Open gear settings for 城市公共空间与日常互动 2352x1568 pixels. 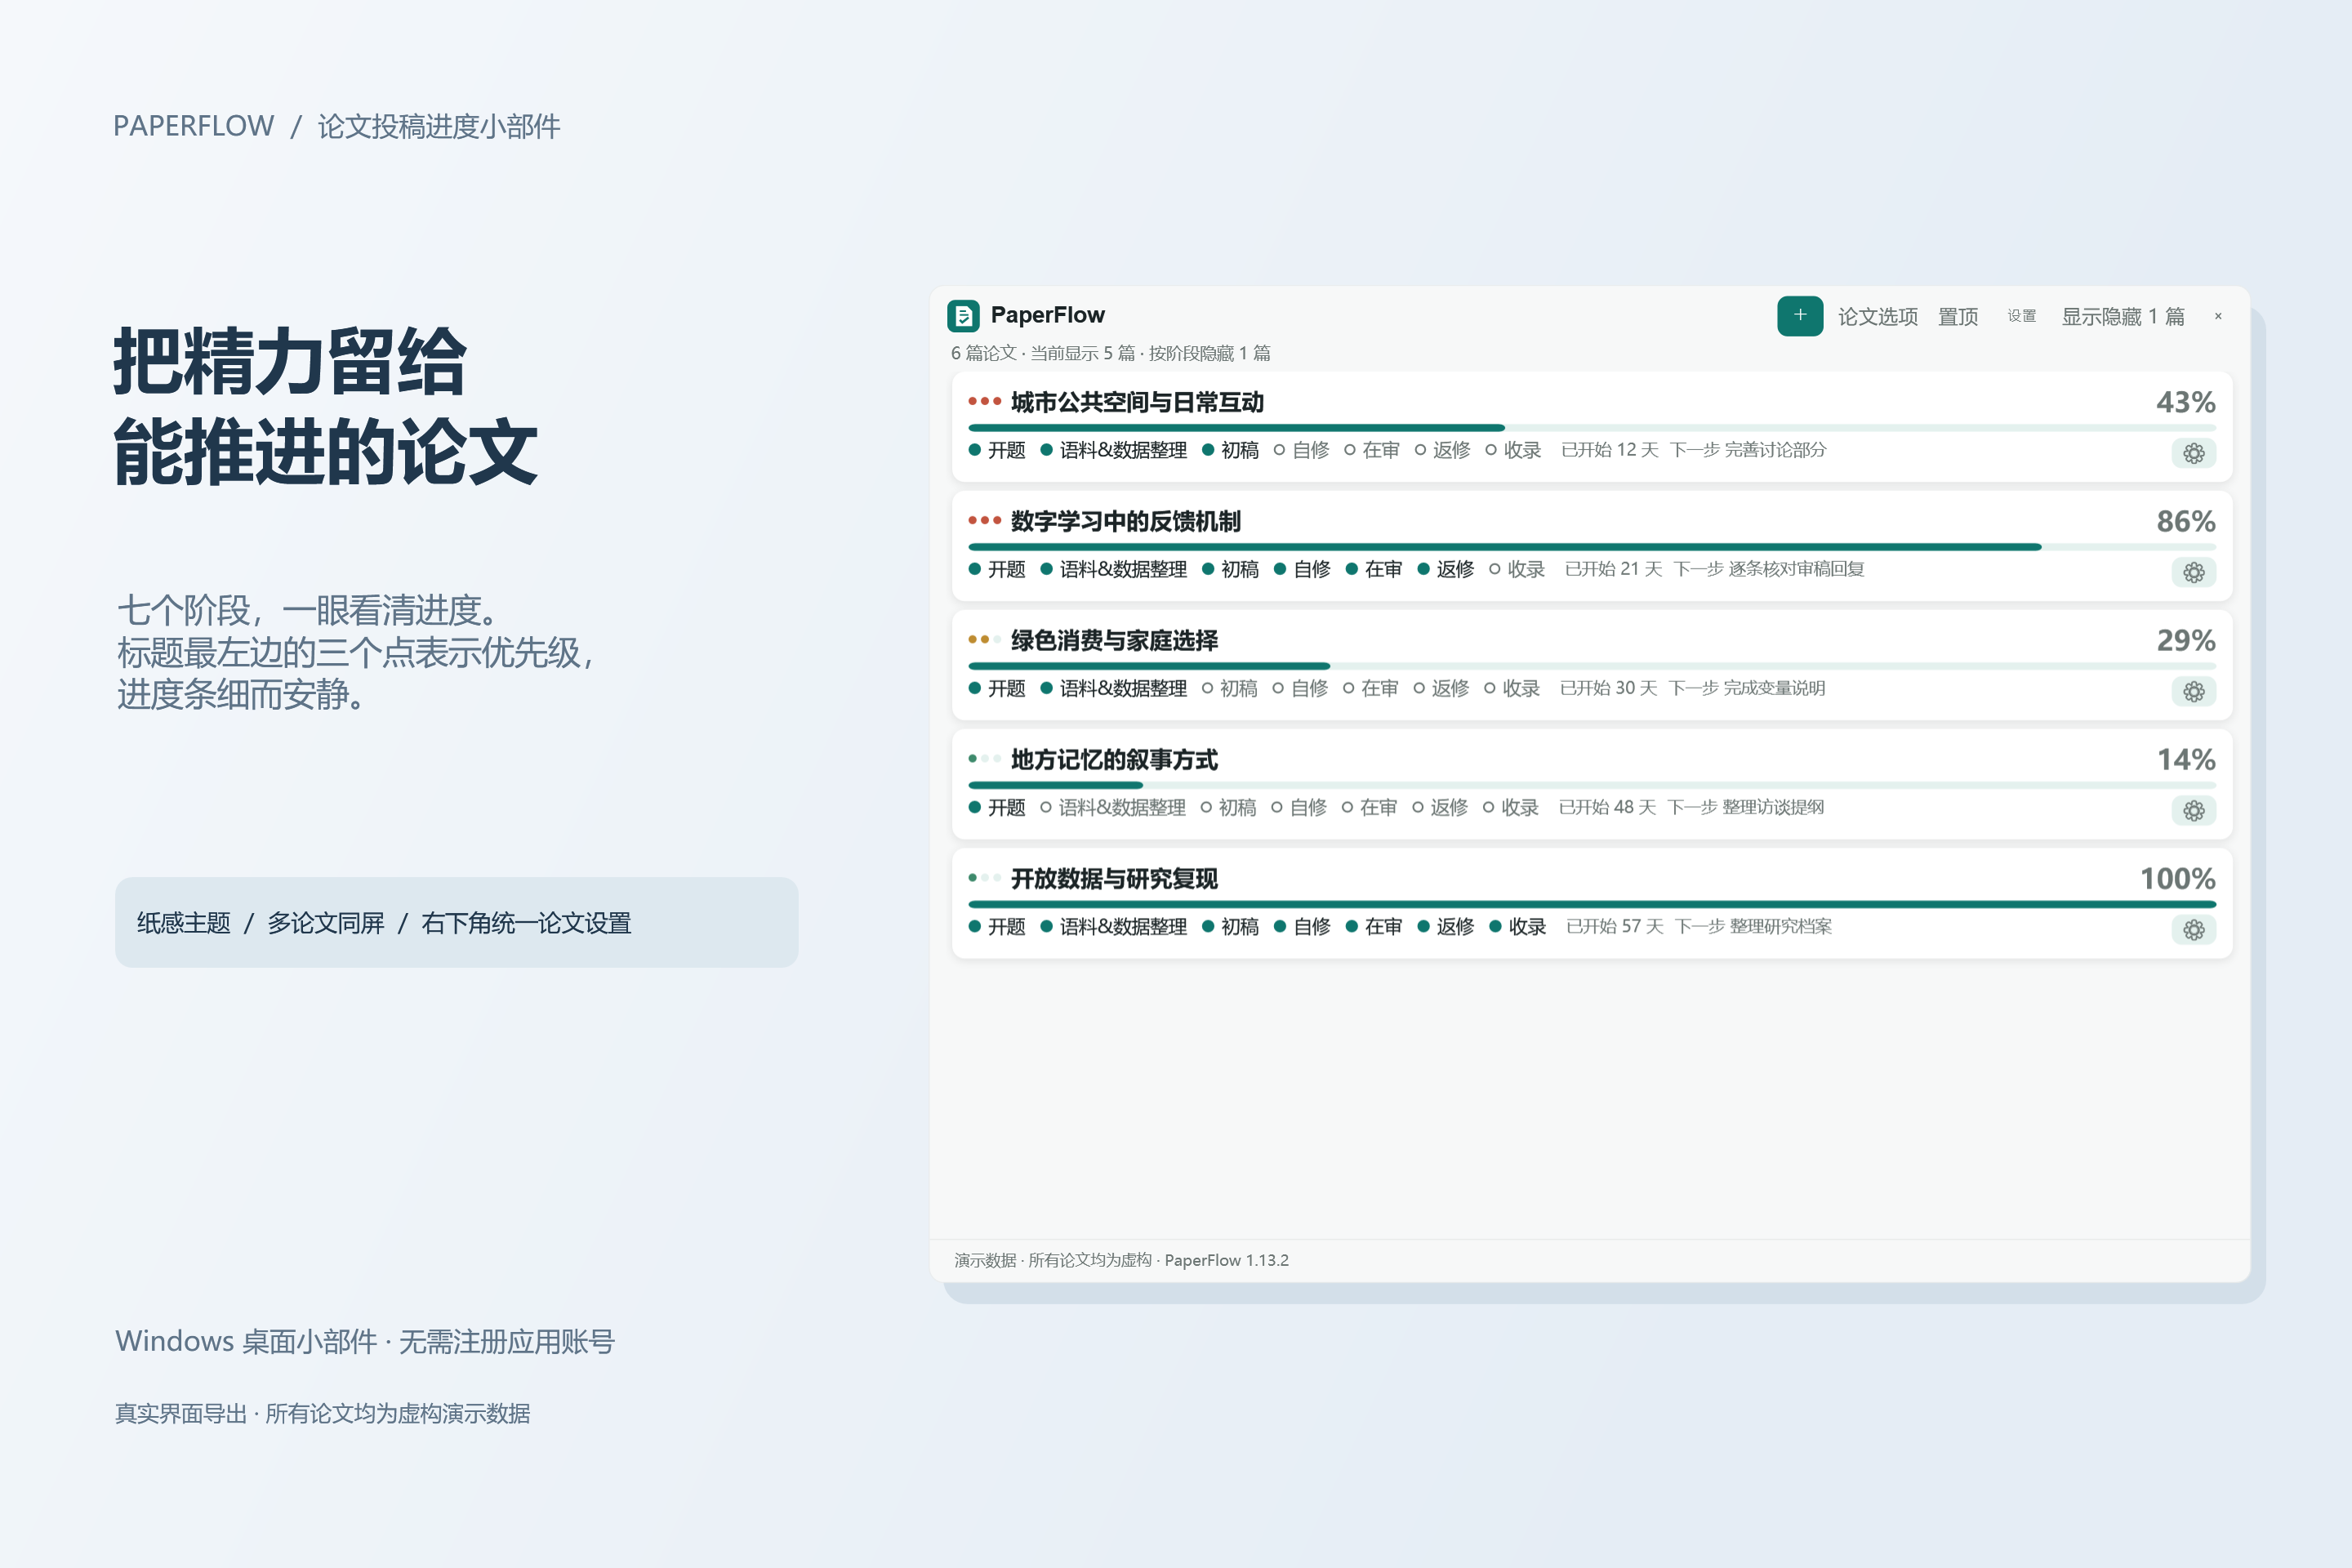point(2193,453)
